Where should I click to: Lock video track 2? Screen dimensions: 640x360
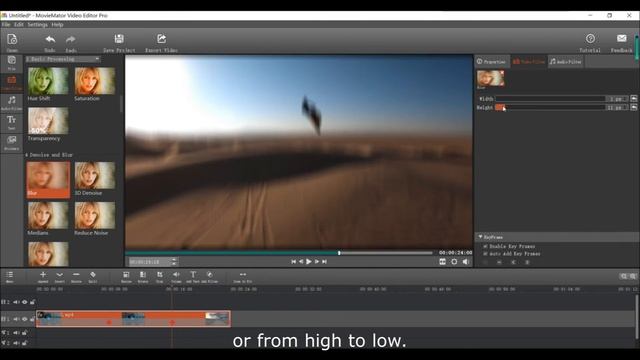(32, 302)
